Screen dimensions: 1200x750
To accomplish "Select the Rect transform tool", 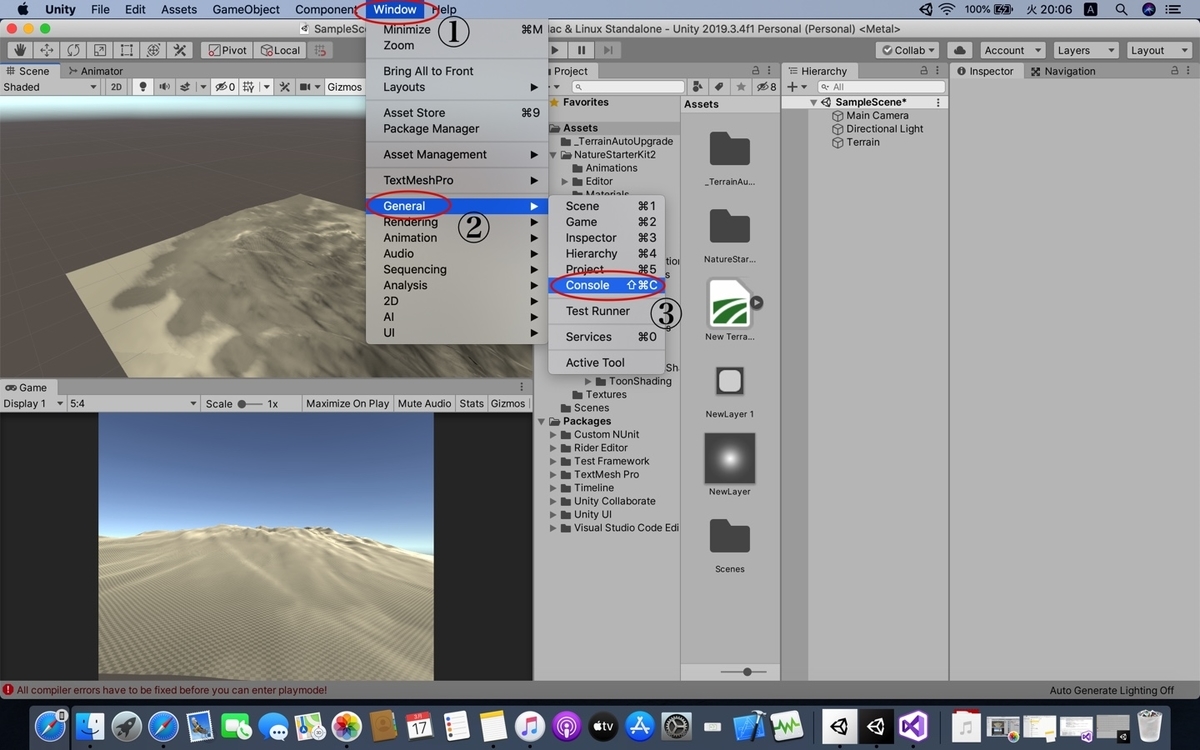I will click(127, 50).
